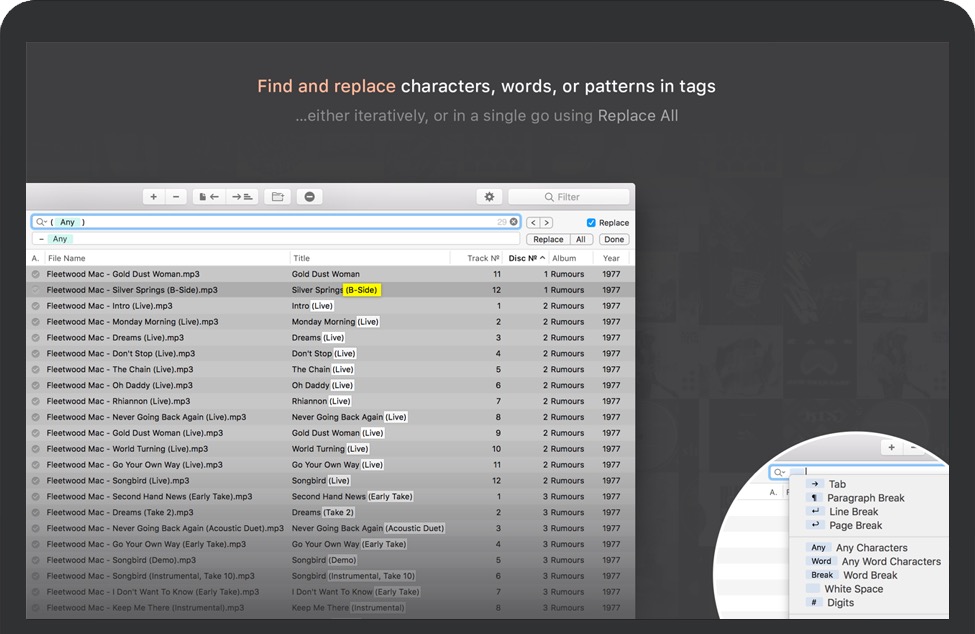Screen dimensions: 975x634
Task: Sort by the Disc Nº column
Action: pos(526,258)
